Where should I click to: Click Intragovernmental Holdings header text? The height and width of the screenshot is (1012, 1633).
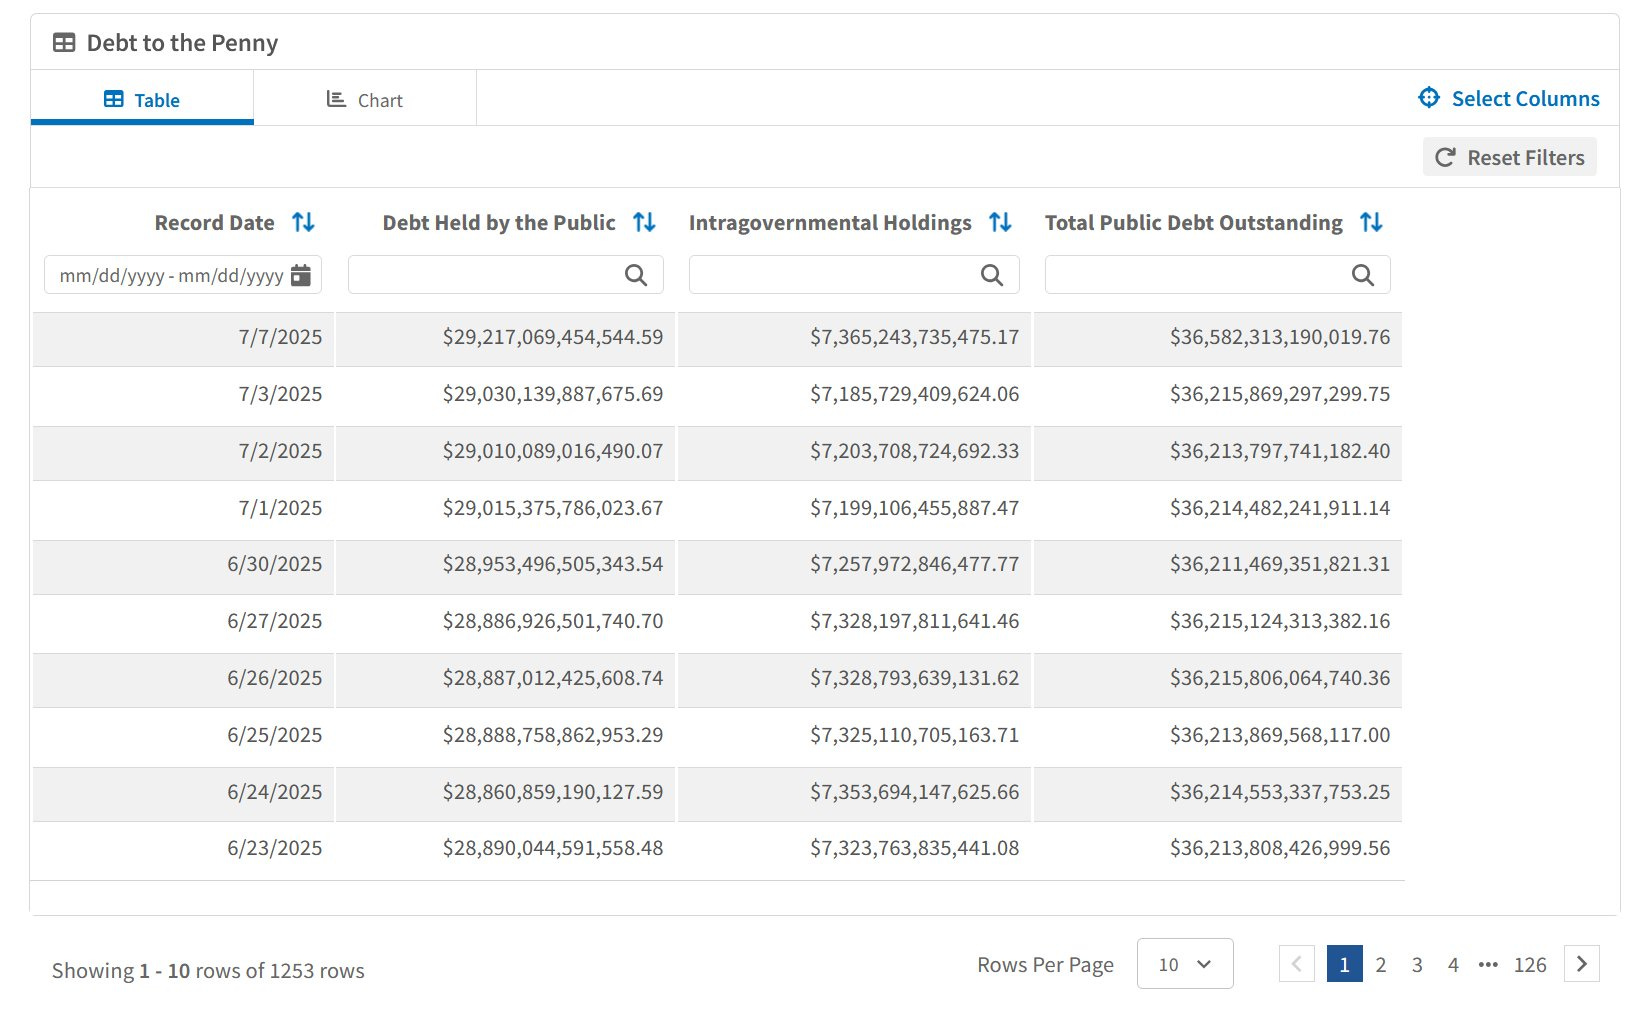coord(830,222)
